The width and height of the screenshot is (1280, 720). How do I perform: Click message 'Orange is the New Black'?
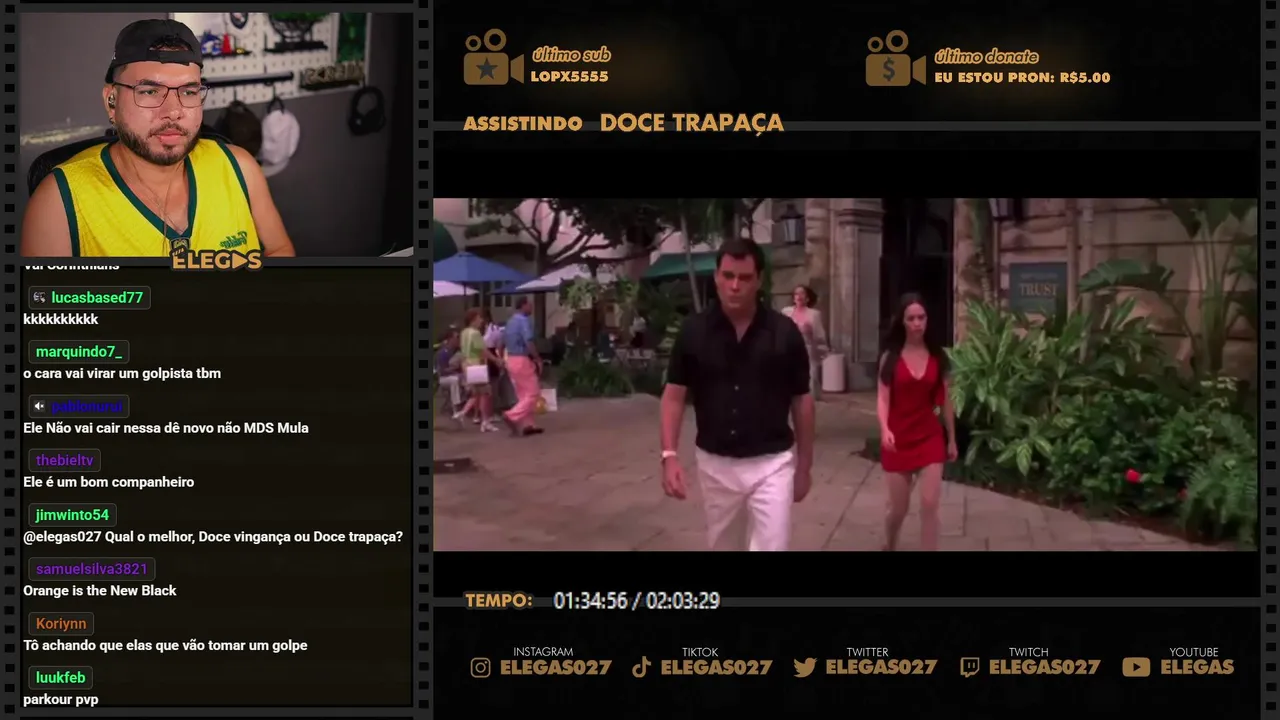(x=100, y=591)
